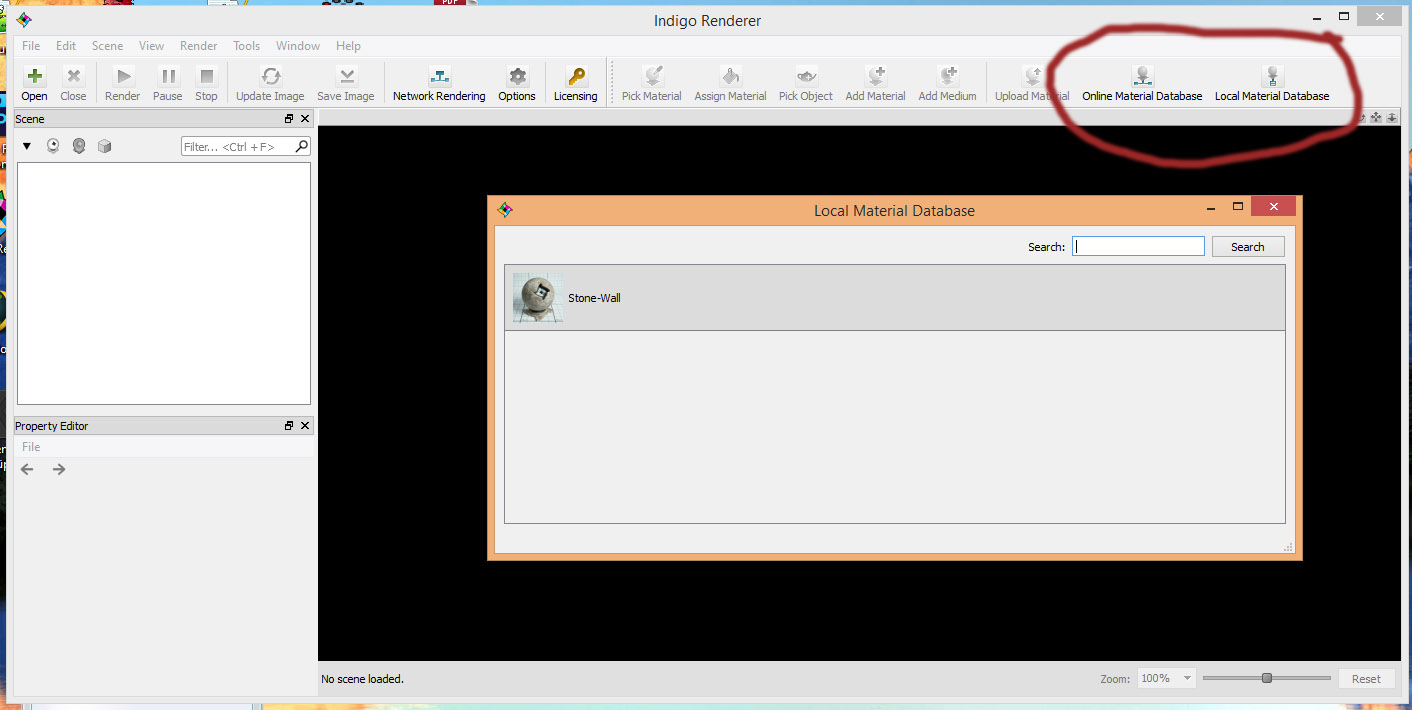The image size is (1412, 710).
Task: Go forward in the Property Editor
Action: (x=59, y=469)
